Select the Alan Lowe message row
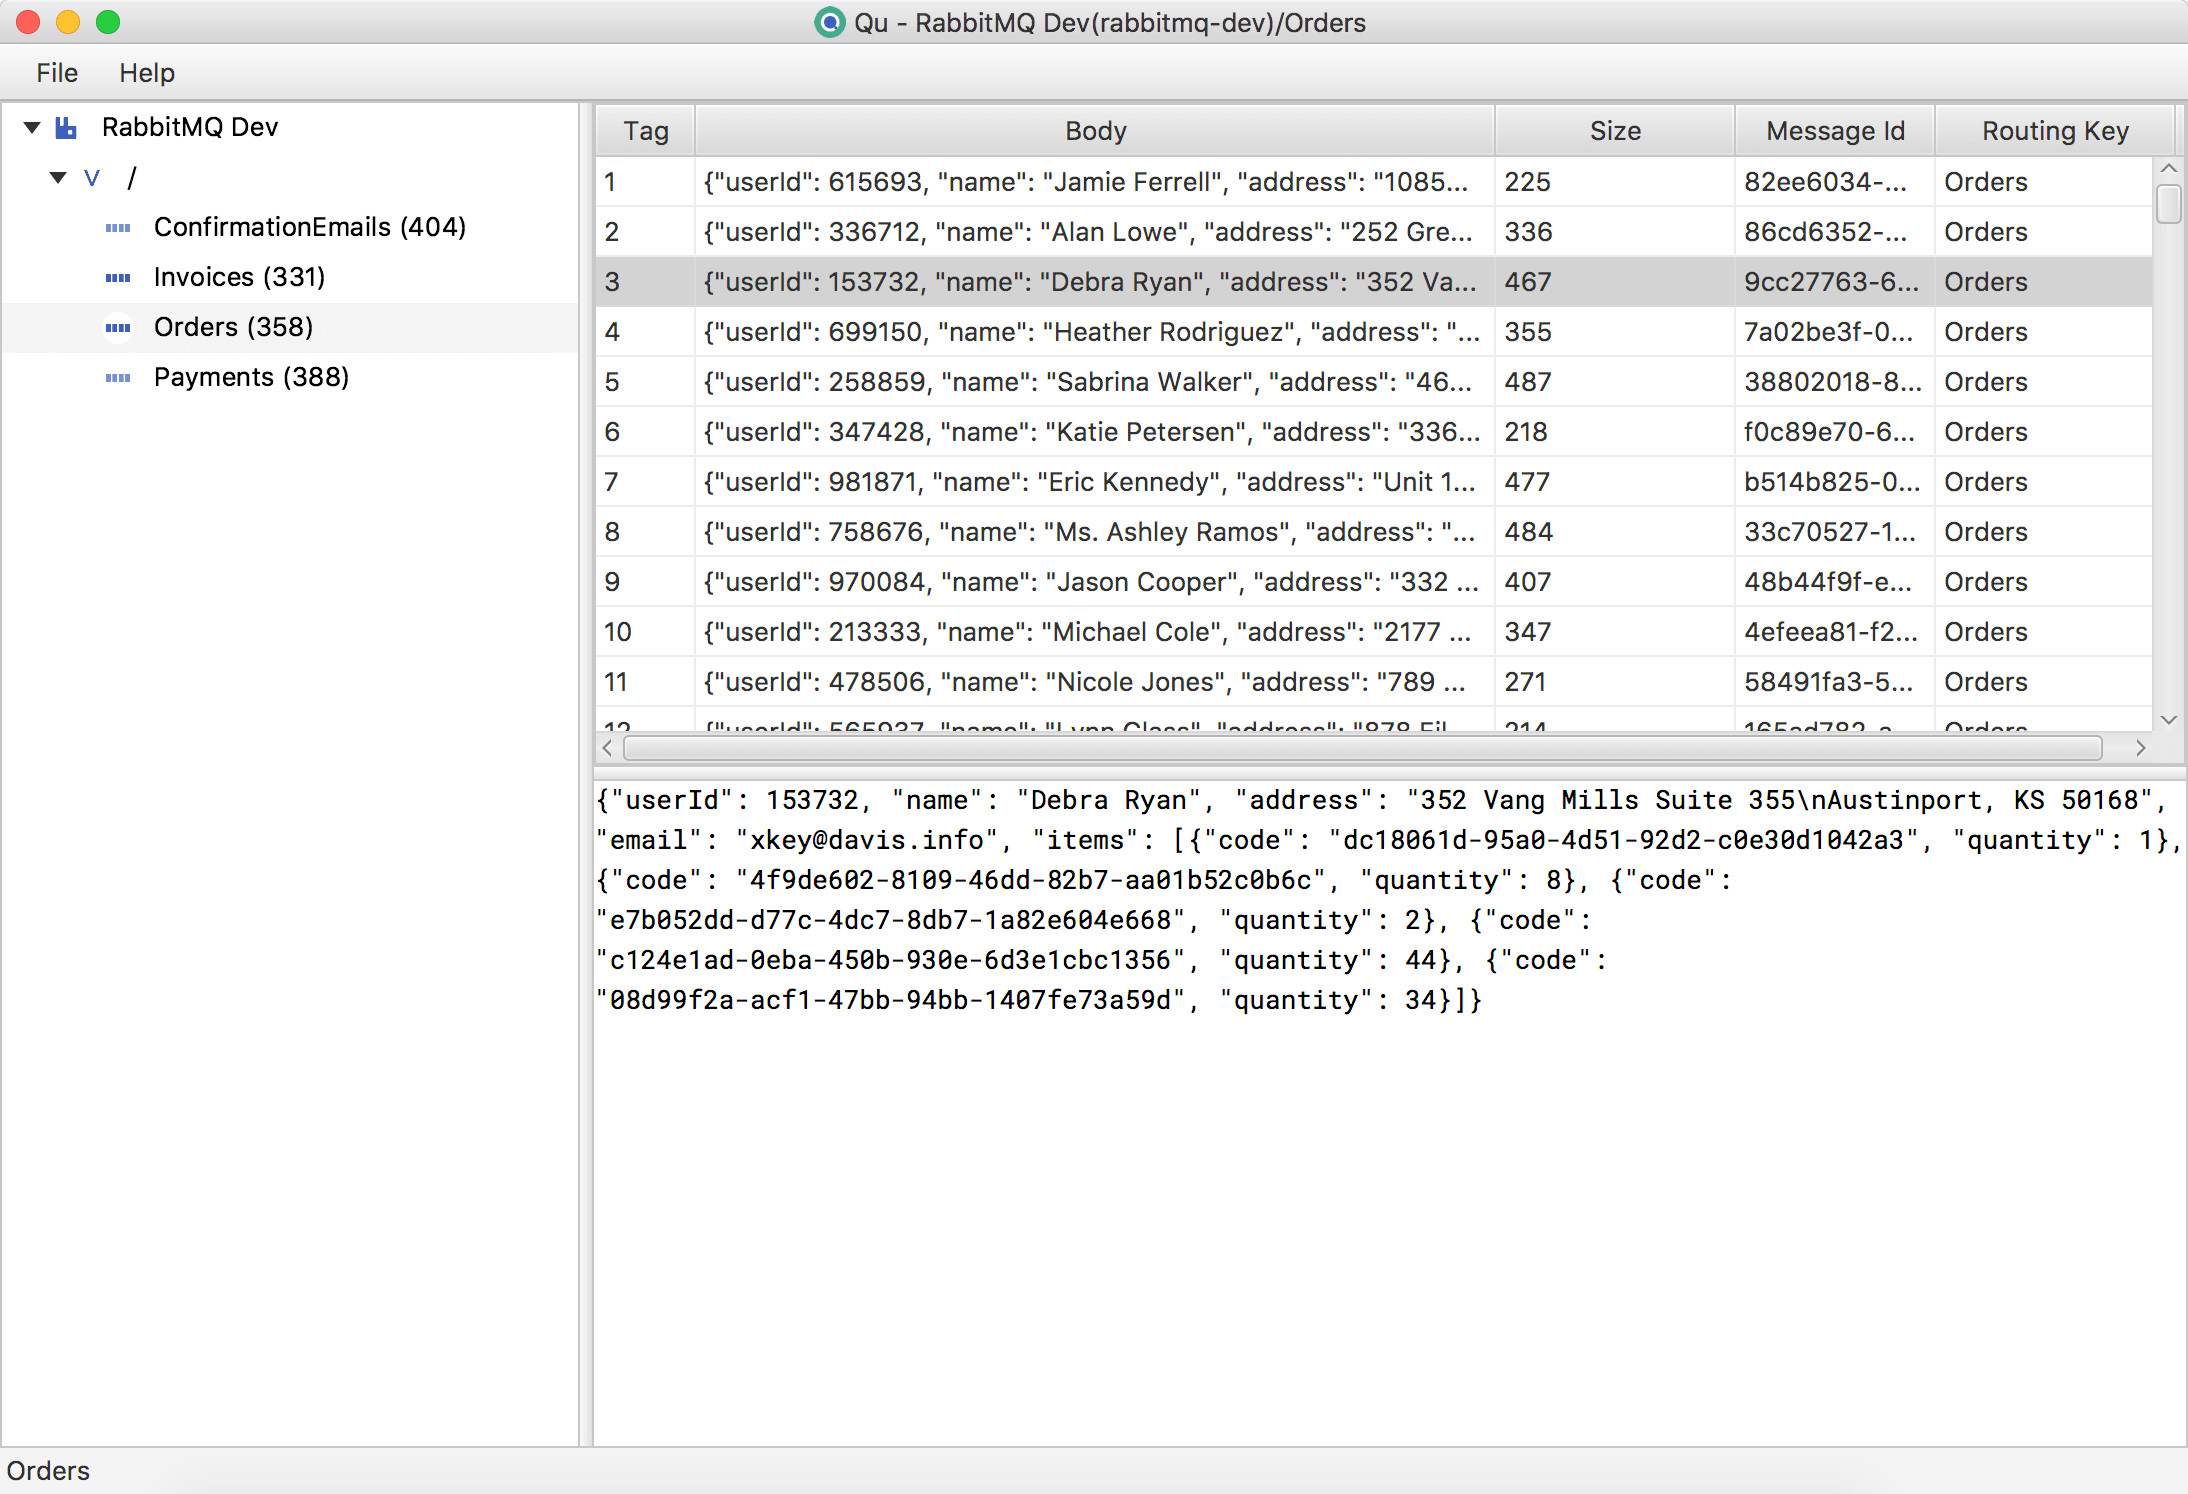 pyautogui.click(x=1374, y=232)
